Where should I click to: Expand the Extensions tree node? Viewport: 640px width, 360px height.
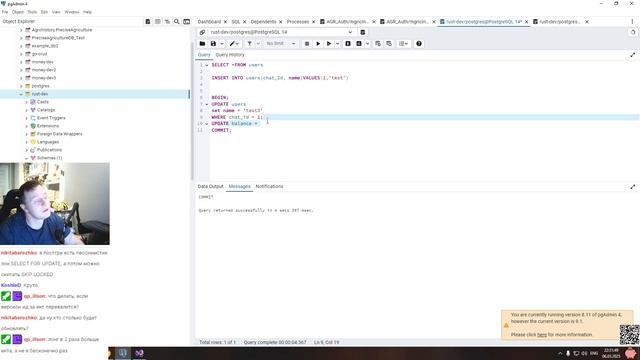point(27,126)
